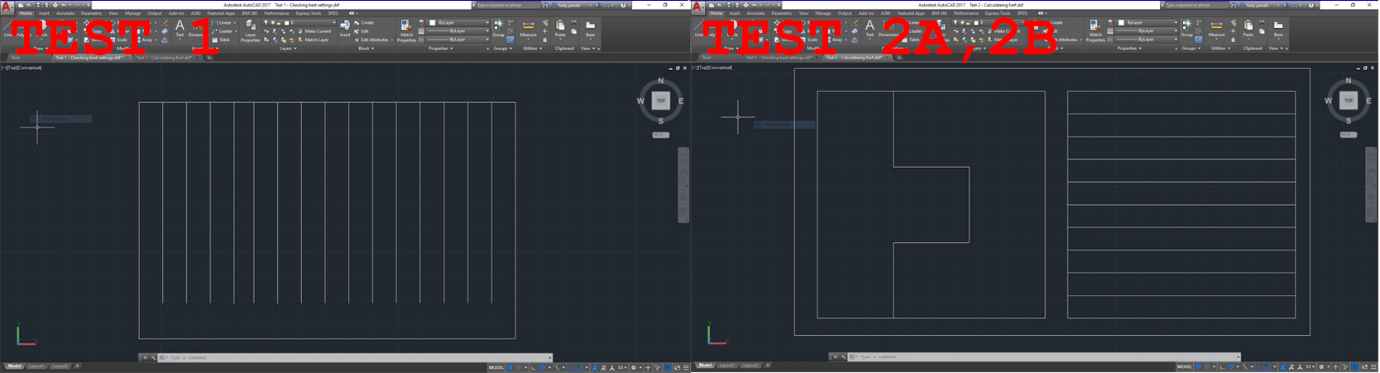Expand the Groups panel in left window
The width and height of the screenshot is (1380, 373).
coord(502,48)
